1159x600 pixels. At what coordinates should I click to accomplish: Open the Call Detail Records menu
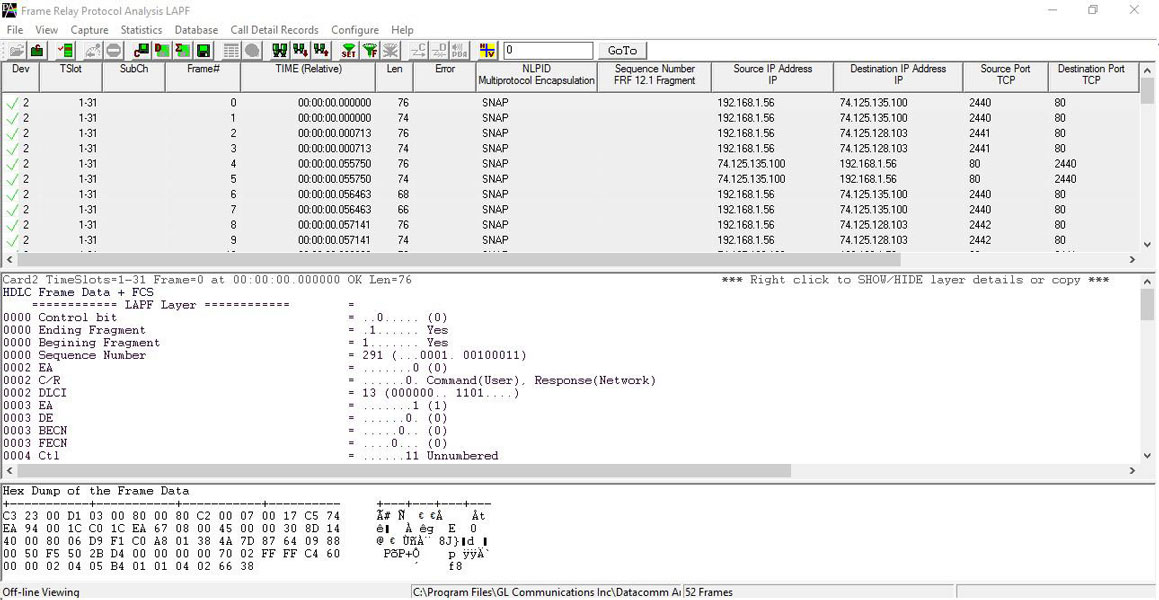(274, 30)
